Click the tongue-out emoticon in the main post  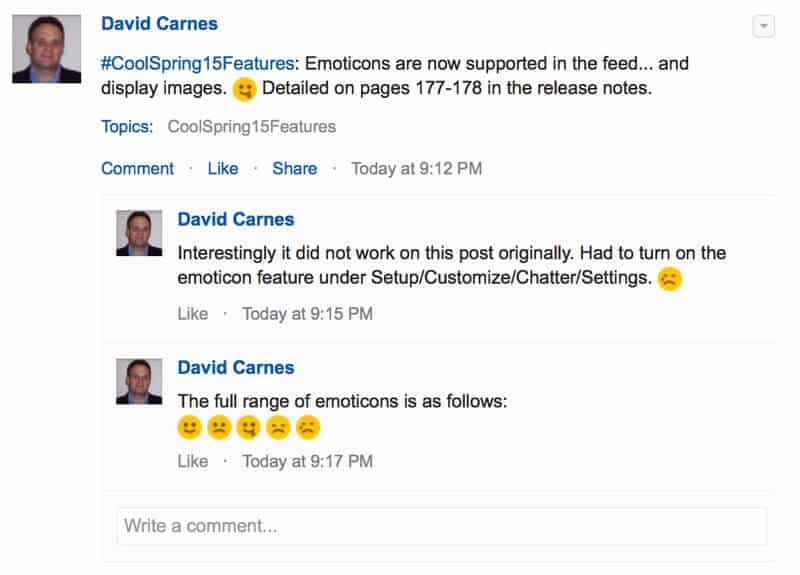245,90
